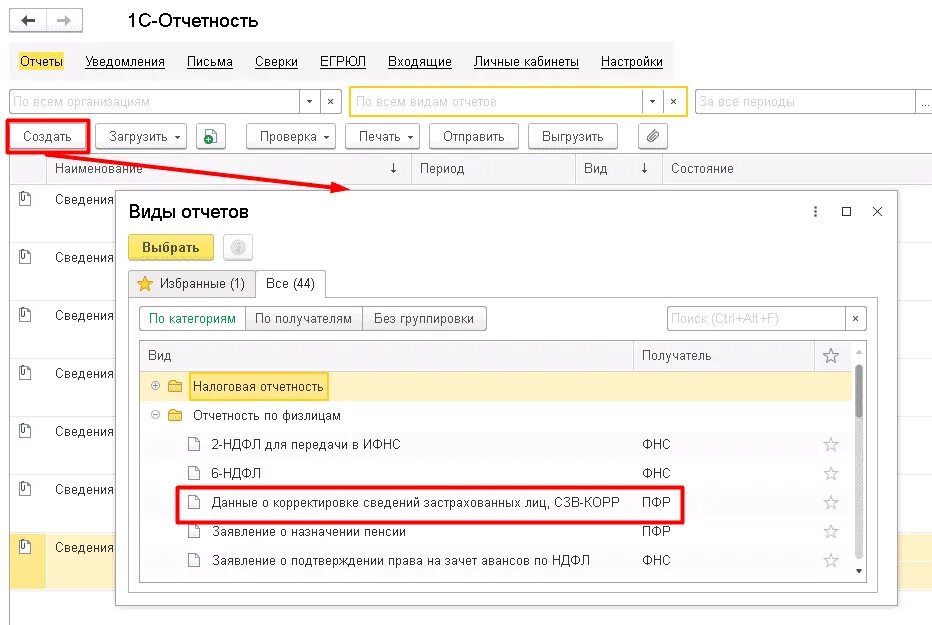
Task: Open the Проверка dropdown menu
Action: 326,137
